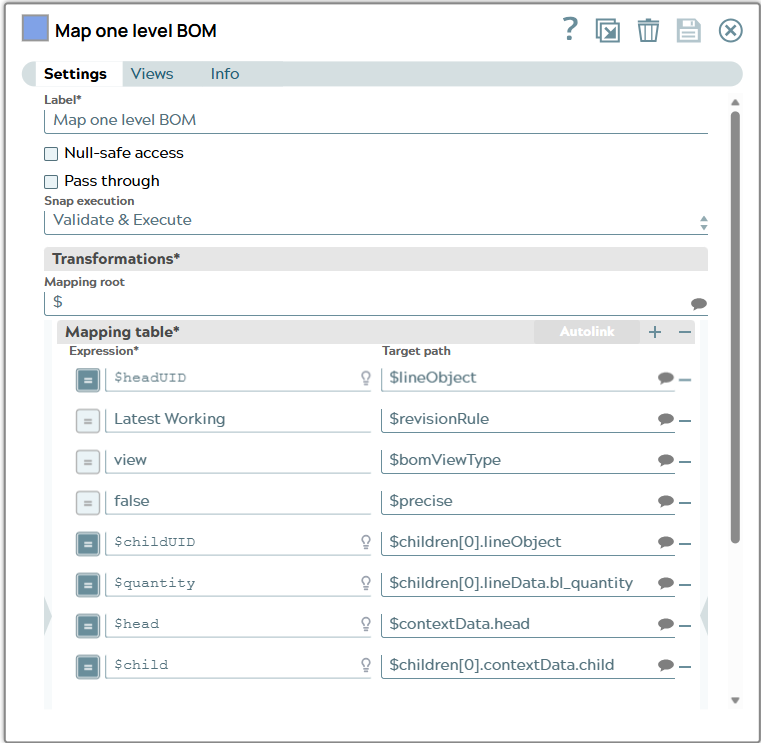Toggle expression mode for $head row
This screenshot has height=743, width=761.
88,626
